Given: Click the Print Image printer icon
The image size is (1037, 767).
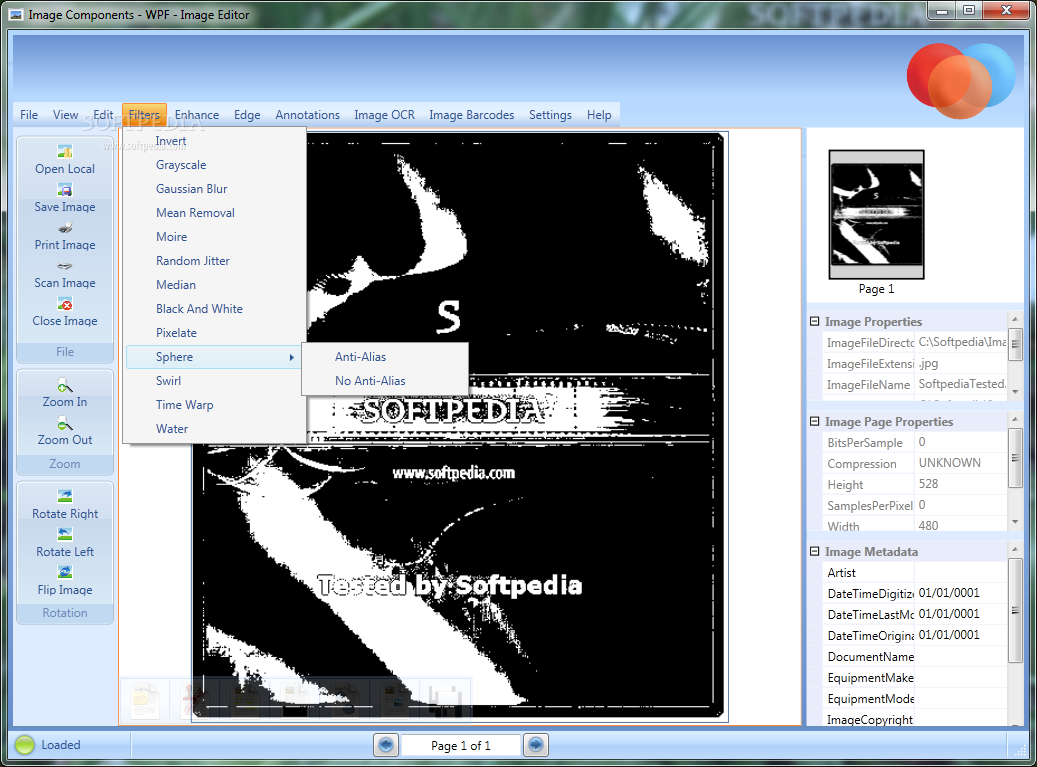Looking at the screenshot, I should tap(65, 228).
